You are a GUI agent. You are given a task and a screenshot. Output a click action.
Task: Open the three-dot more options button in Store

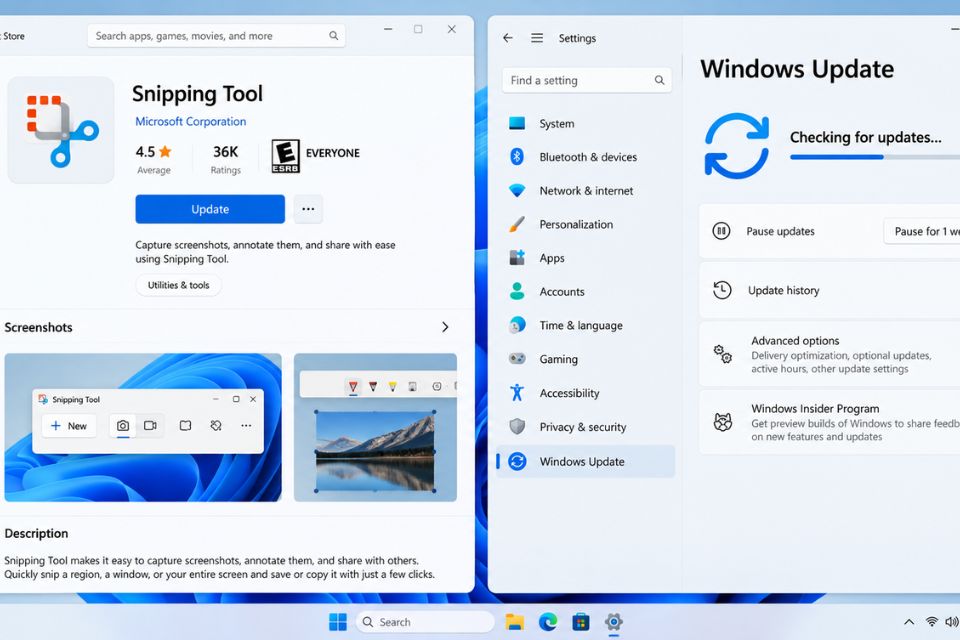coord(308,209)
